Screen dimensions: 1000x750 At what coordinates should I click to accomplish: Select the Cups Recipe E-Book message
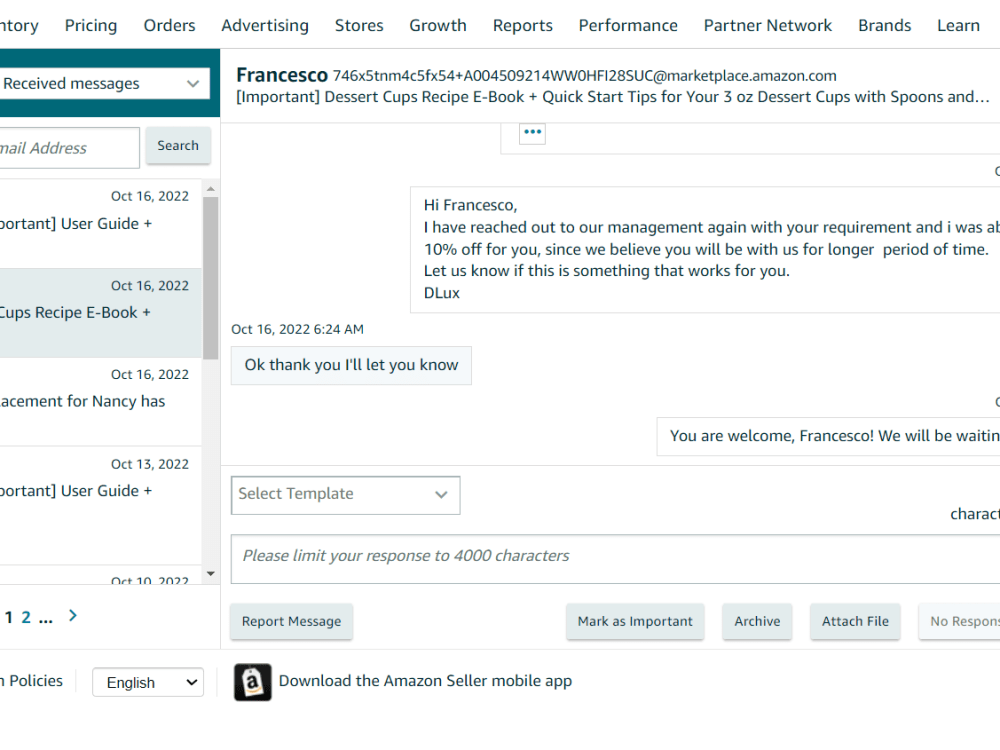coord(101,312)
